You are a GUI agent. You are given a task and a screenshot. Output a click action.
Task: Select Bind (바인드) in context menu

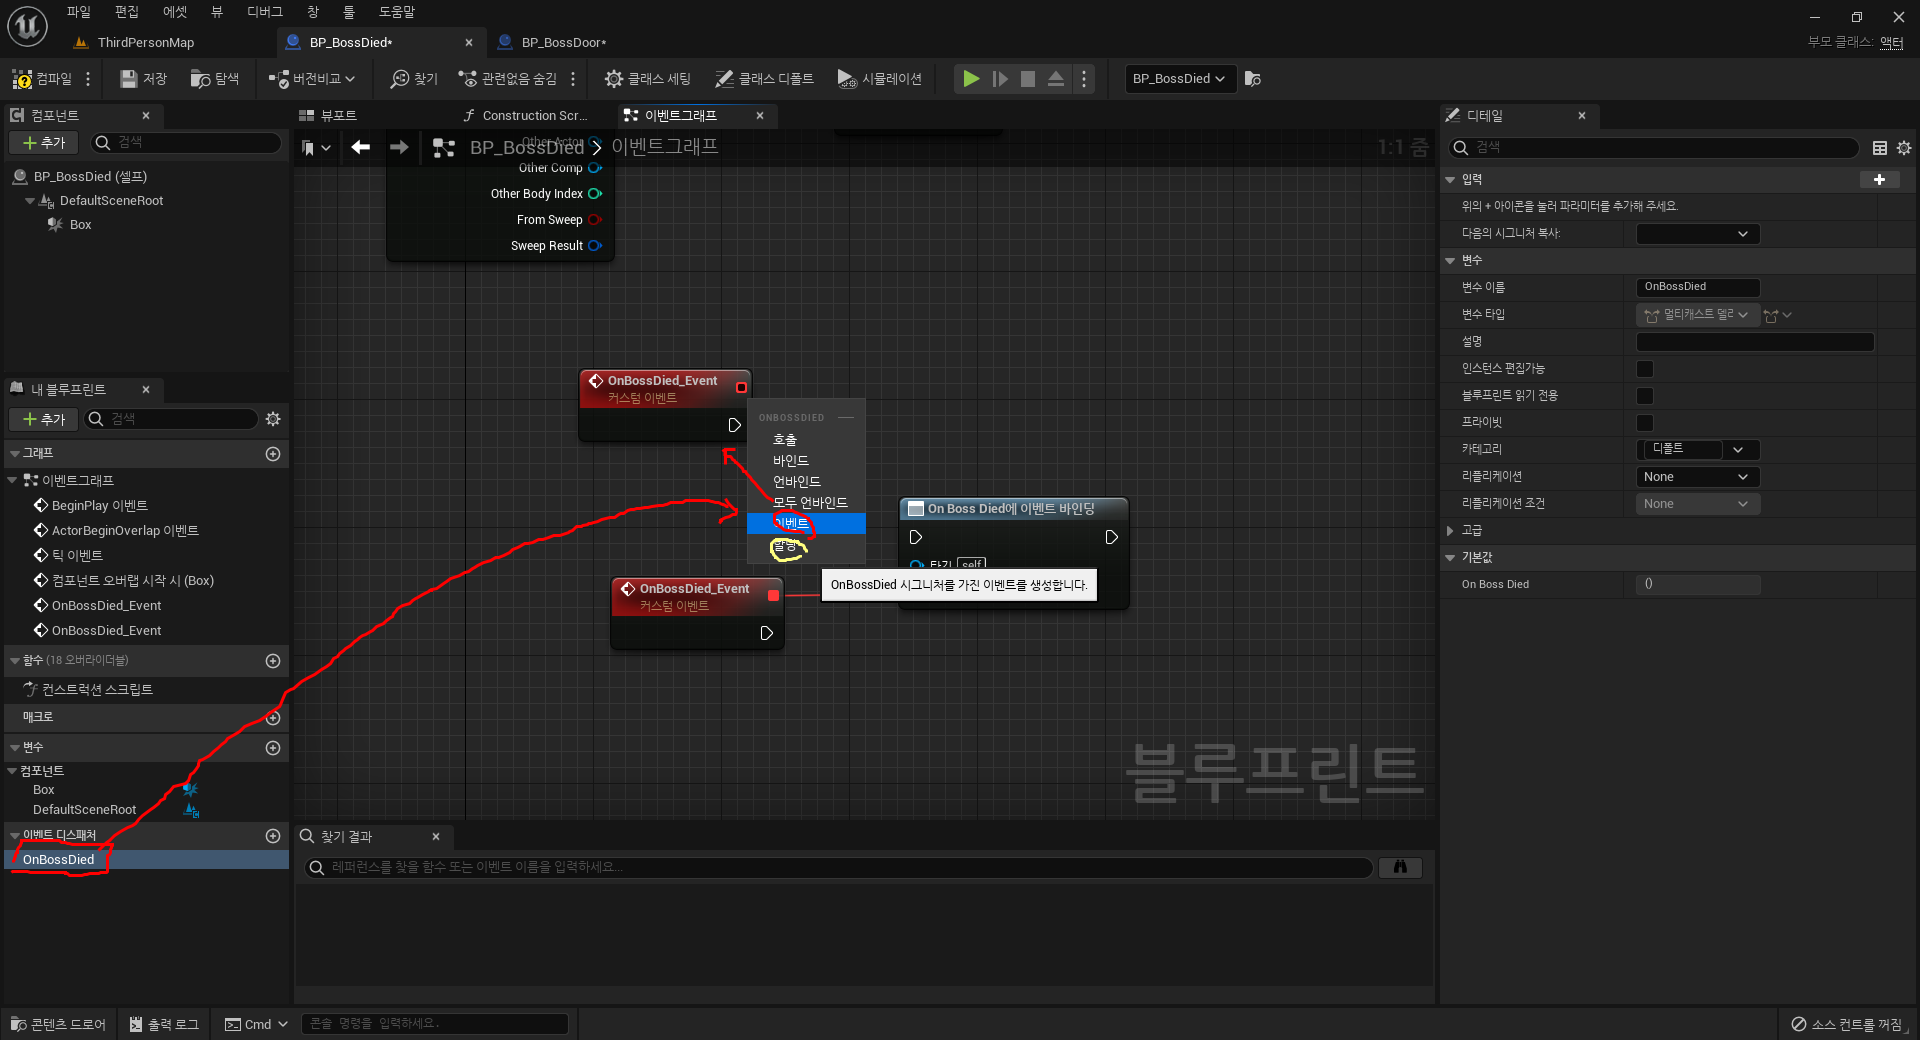[791, 461]
